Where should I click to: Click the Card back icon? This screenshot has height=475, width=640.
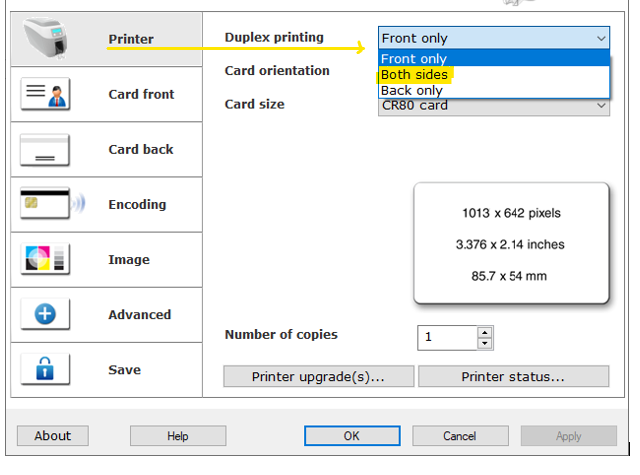(45, 149)
